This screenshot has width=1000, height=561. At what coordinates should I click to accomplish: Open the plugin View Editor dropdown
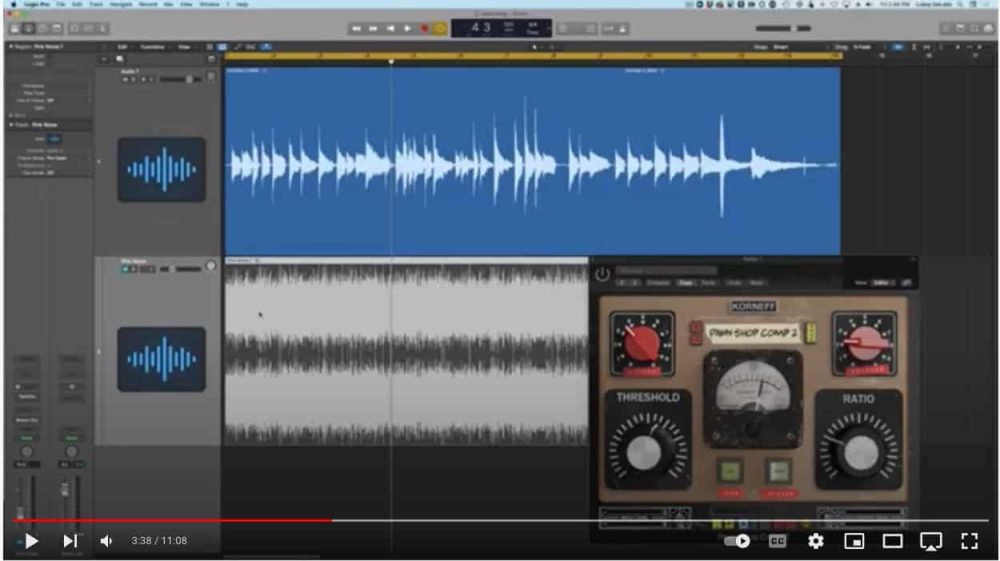(881, 282)
